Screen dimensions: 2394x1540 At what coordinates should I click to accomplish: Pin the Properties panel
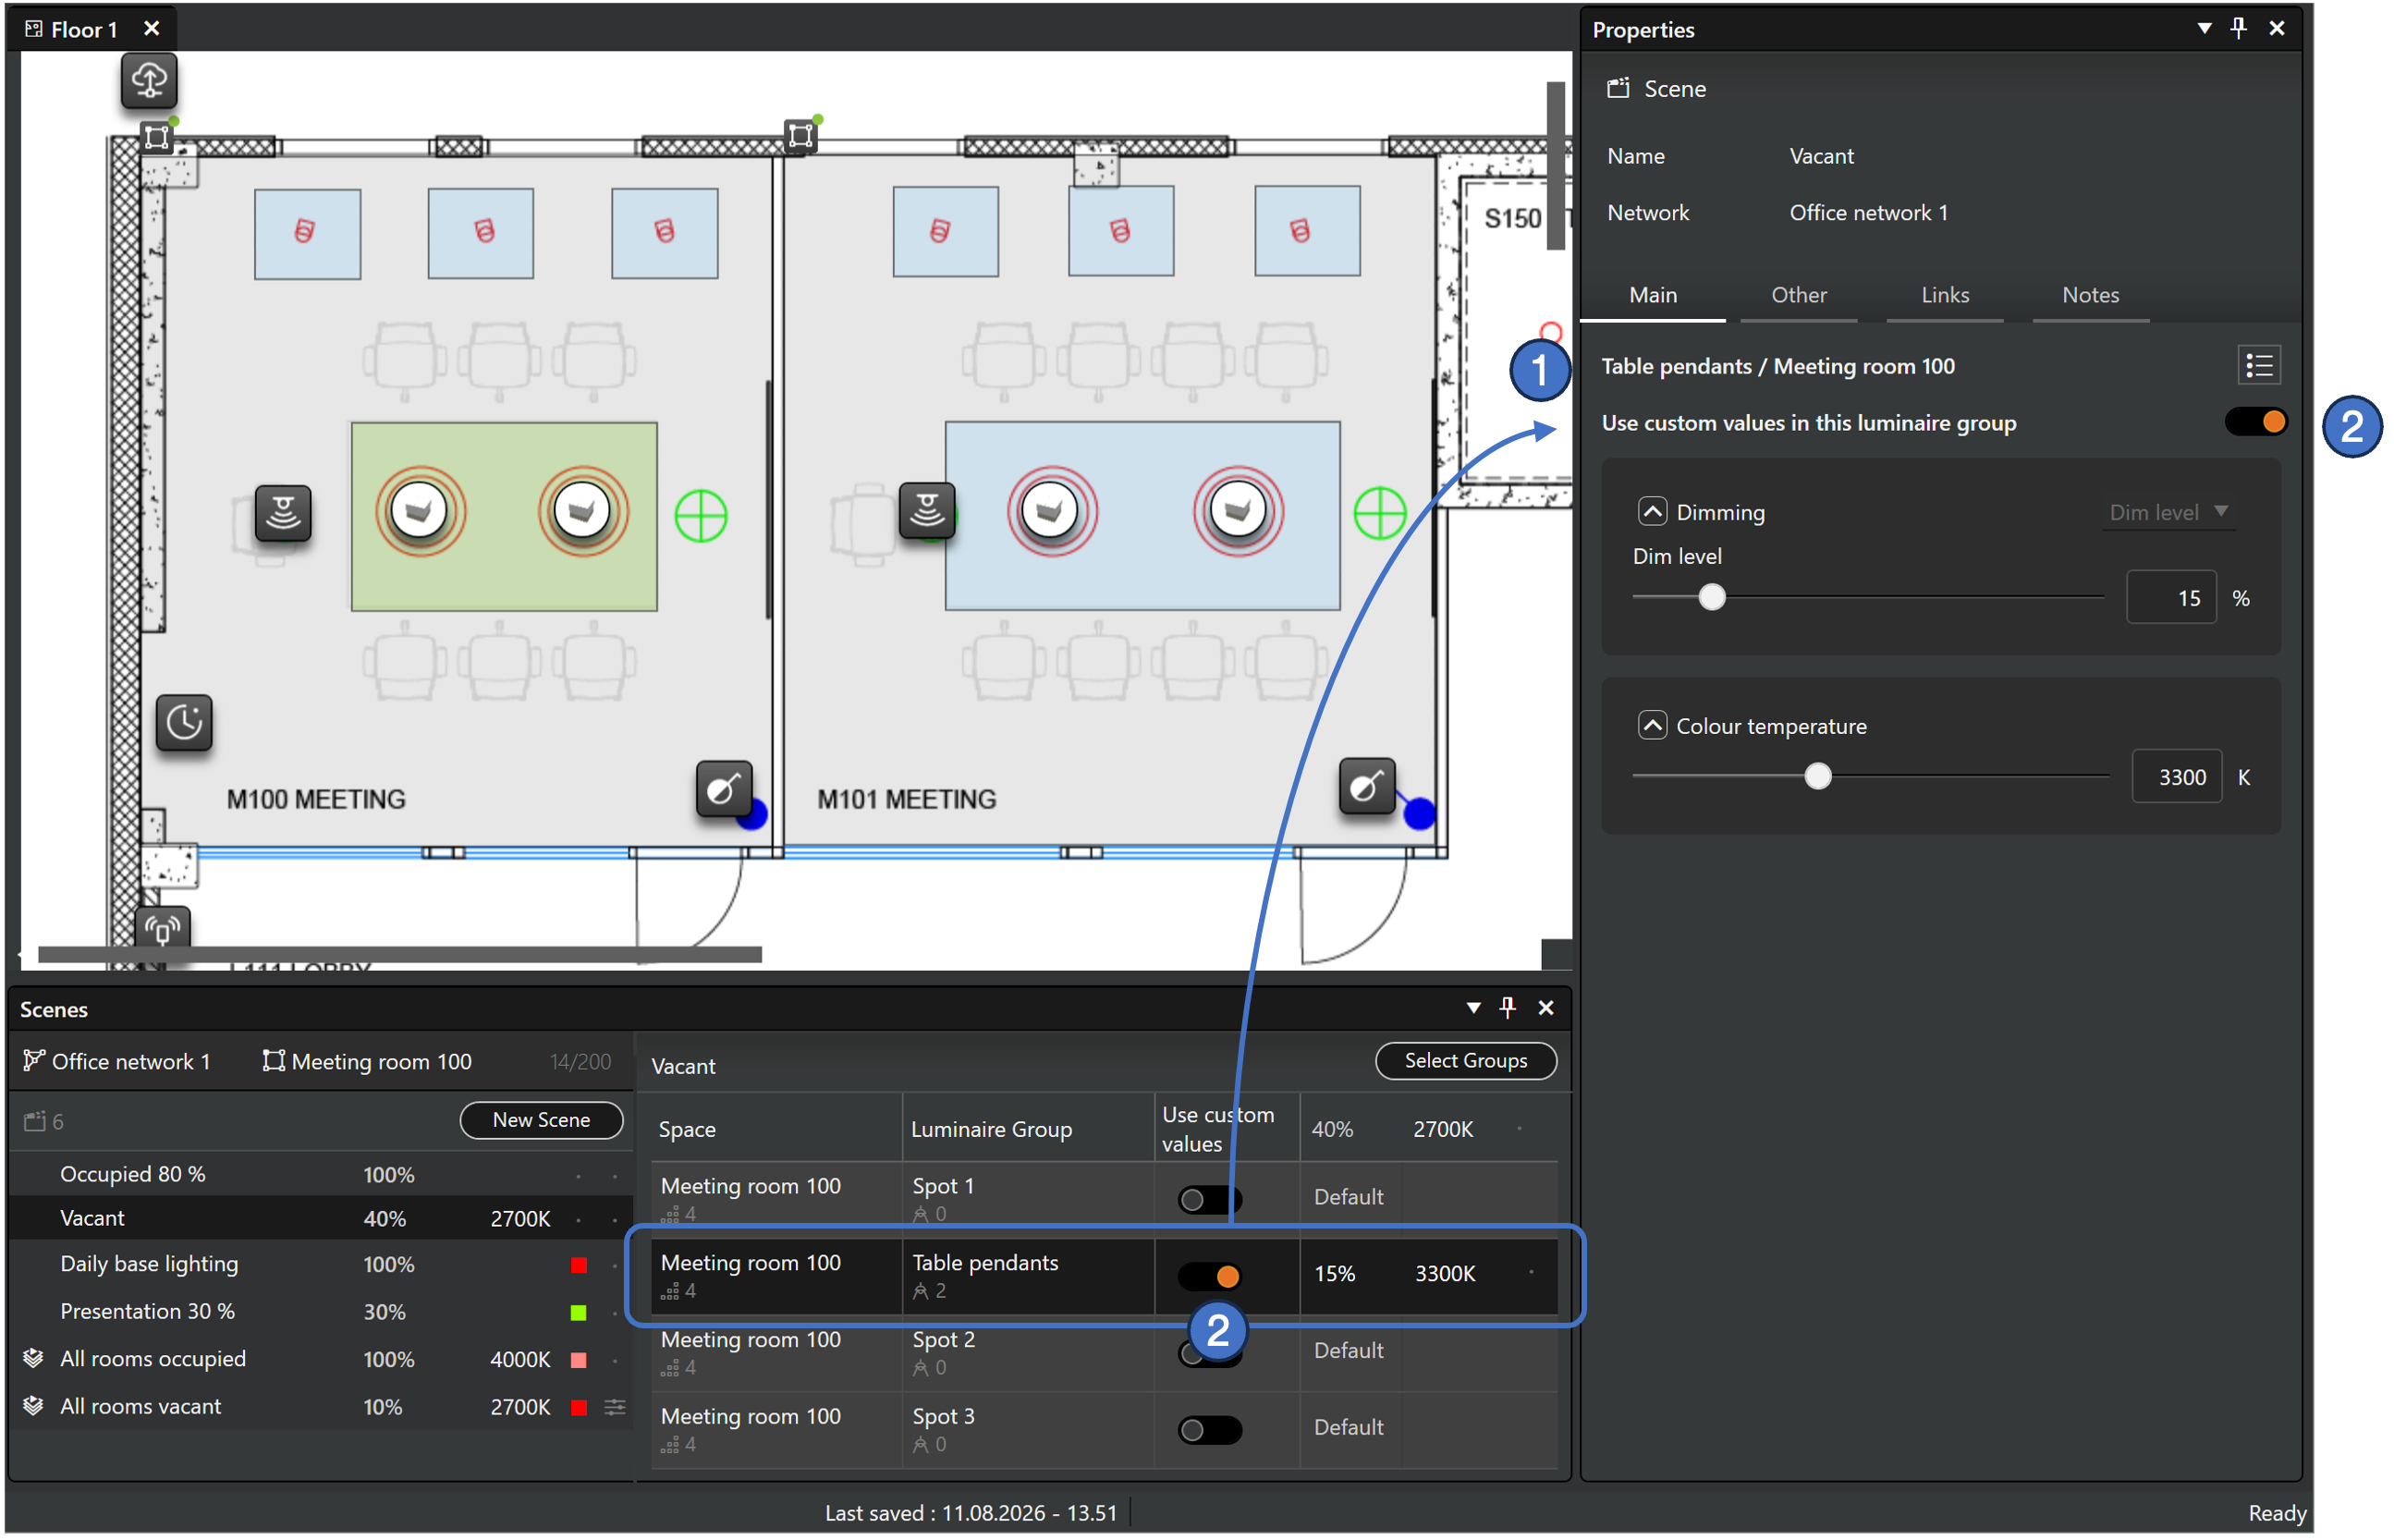[2239, 28]
